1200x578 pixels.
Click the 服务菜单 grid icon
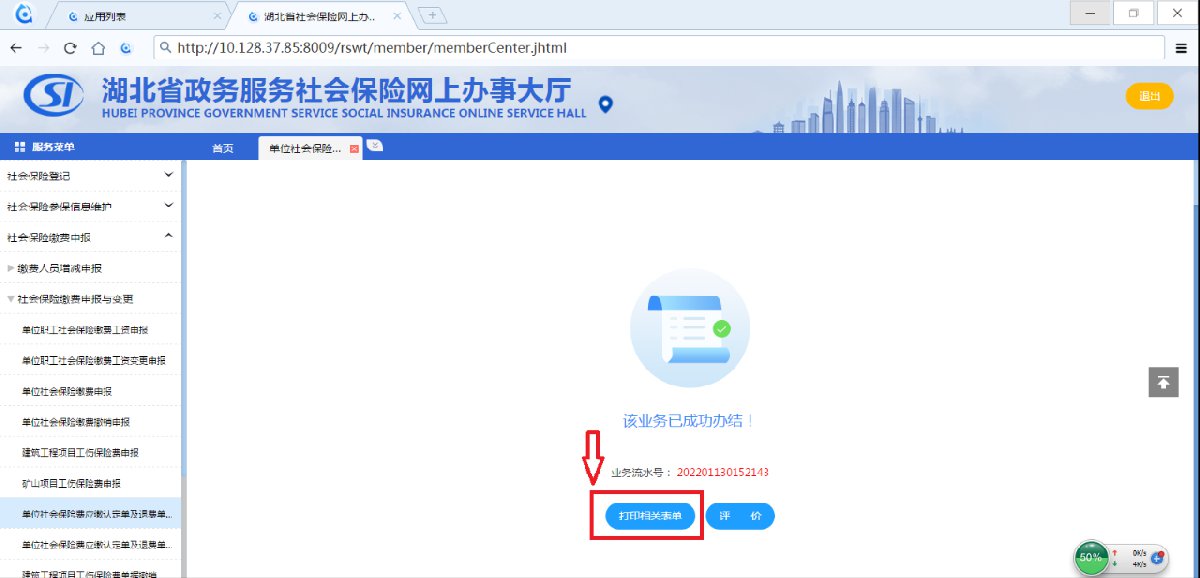[20, 147]
